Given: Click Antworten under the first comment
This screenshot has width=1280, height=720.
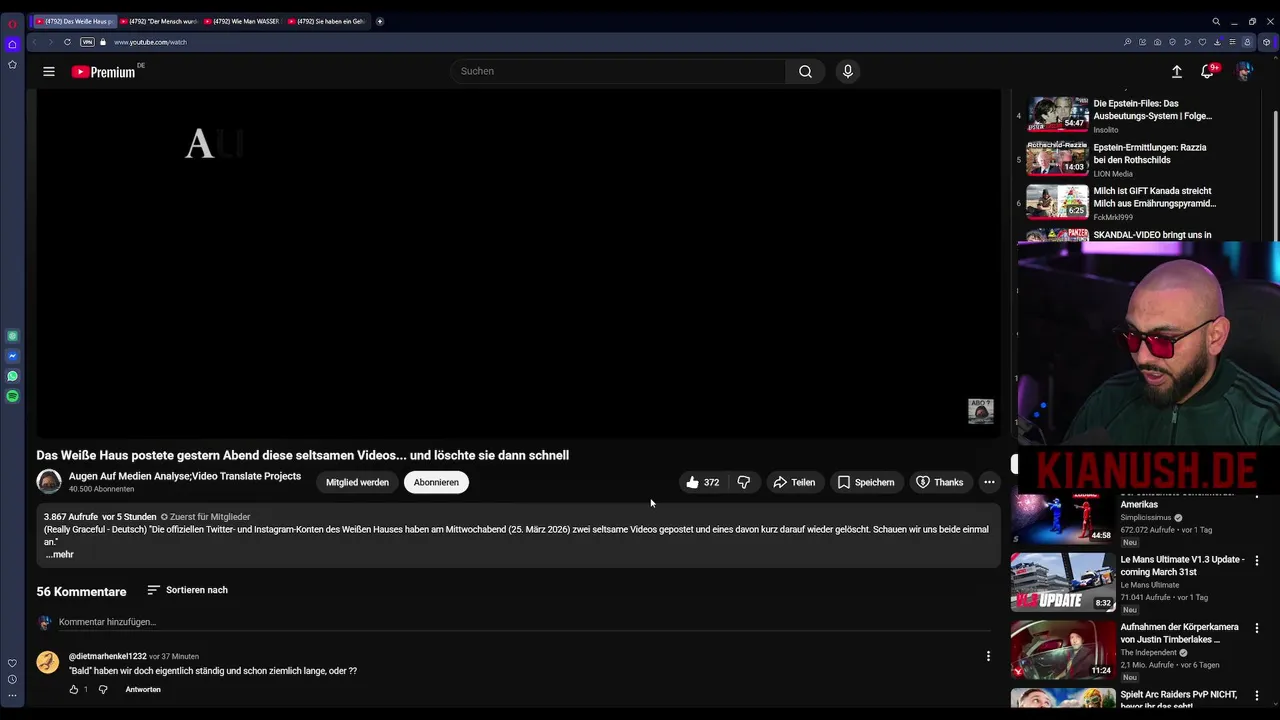Looking at the screenshot, I should click(x=143, y=689).
